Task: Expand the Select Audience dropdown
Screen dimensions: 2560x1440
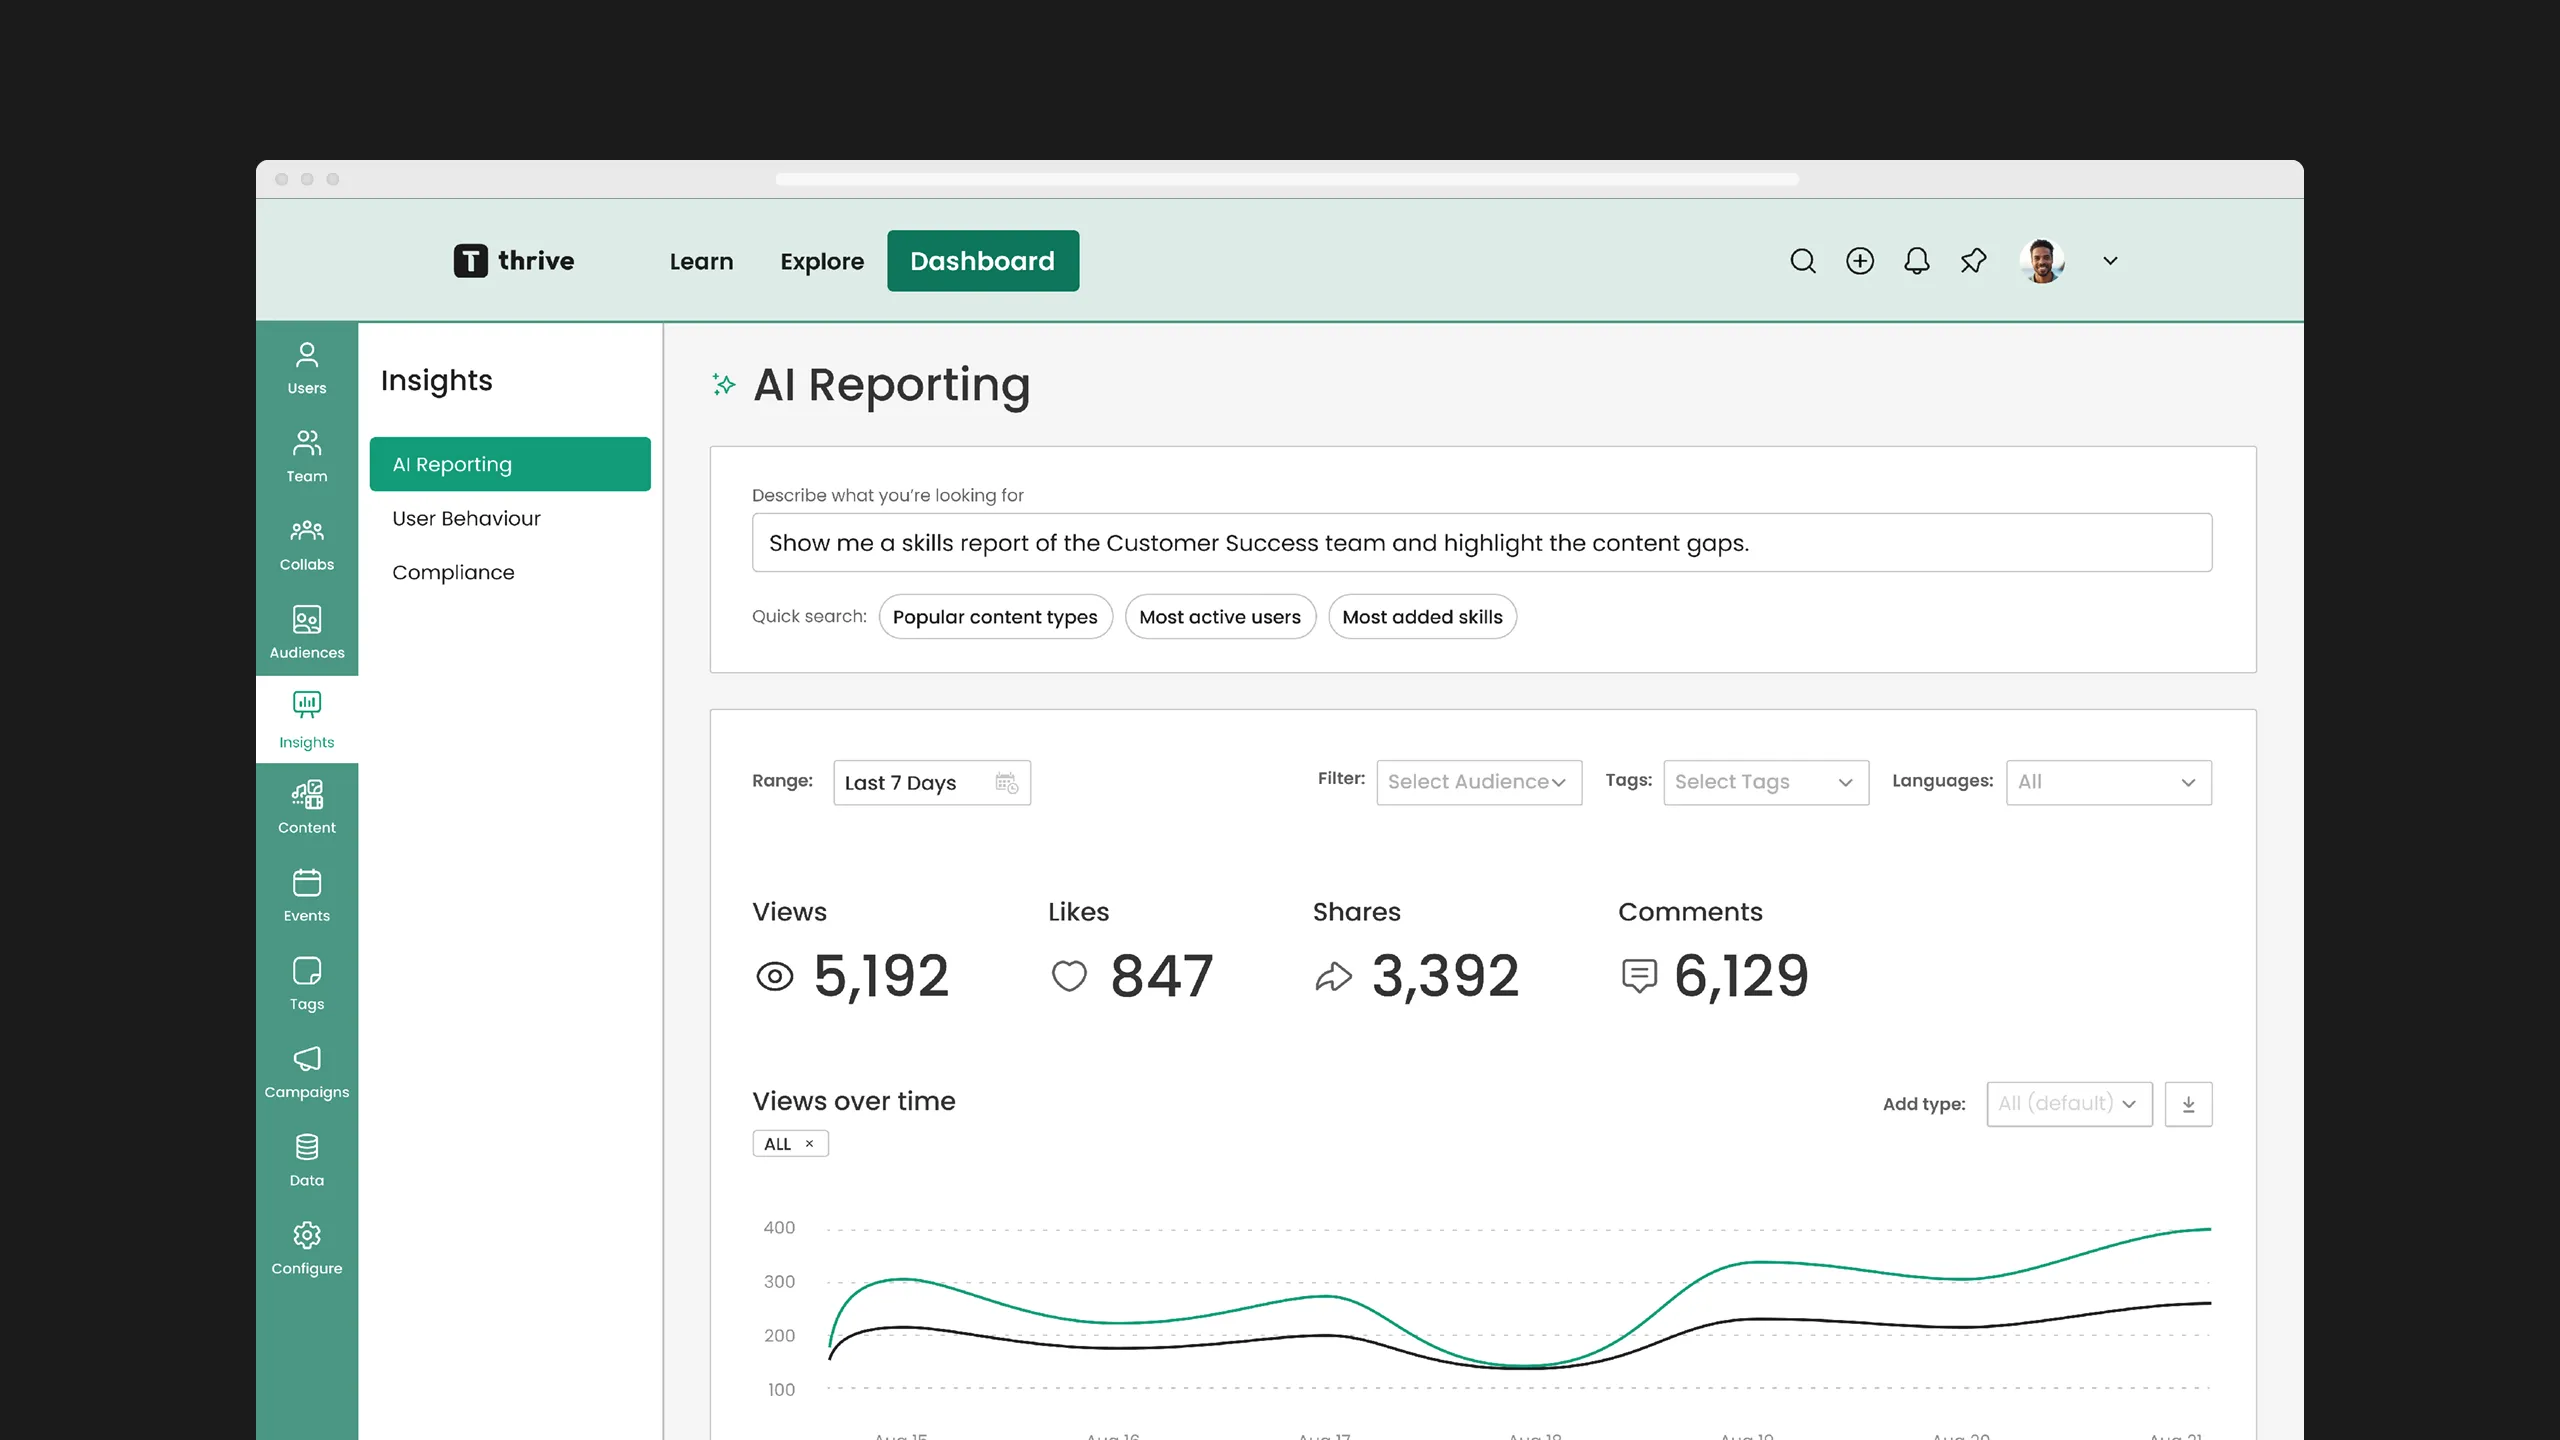Action: click(1478, 782)
